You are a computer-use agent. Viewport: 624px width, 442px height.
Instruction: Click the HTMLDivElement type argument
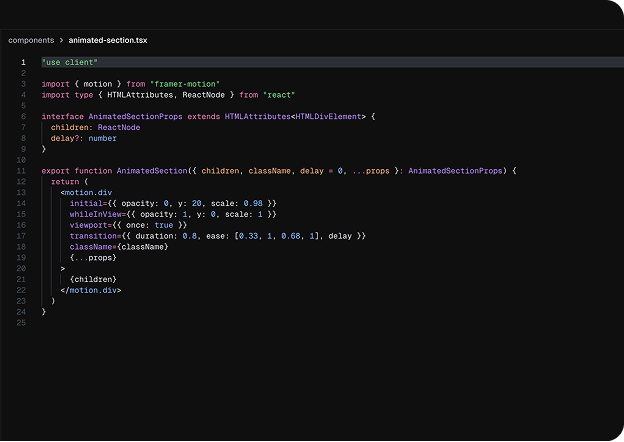click(330, 116)
